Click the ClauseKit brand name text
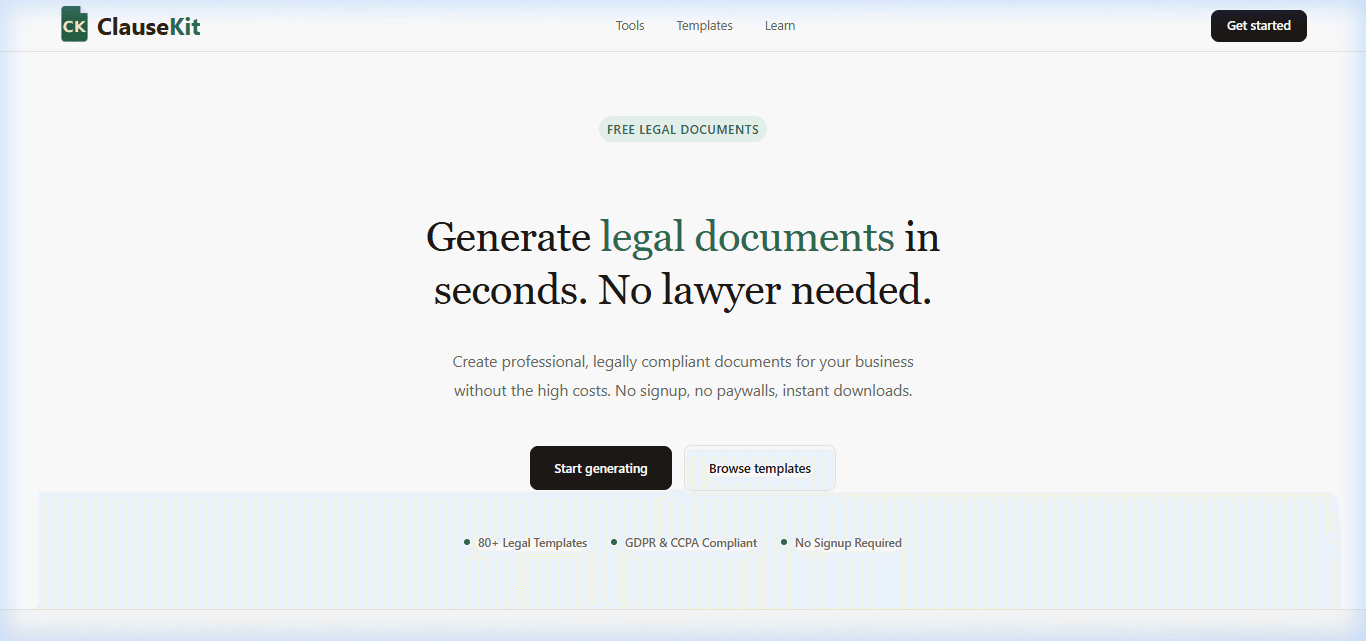The width and height of the screenshot is (1366, 641). pyautogui.click(x=149, y=27)
